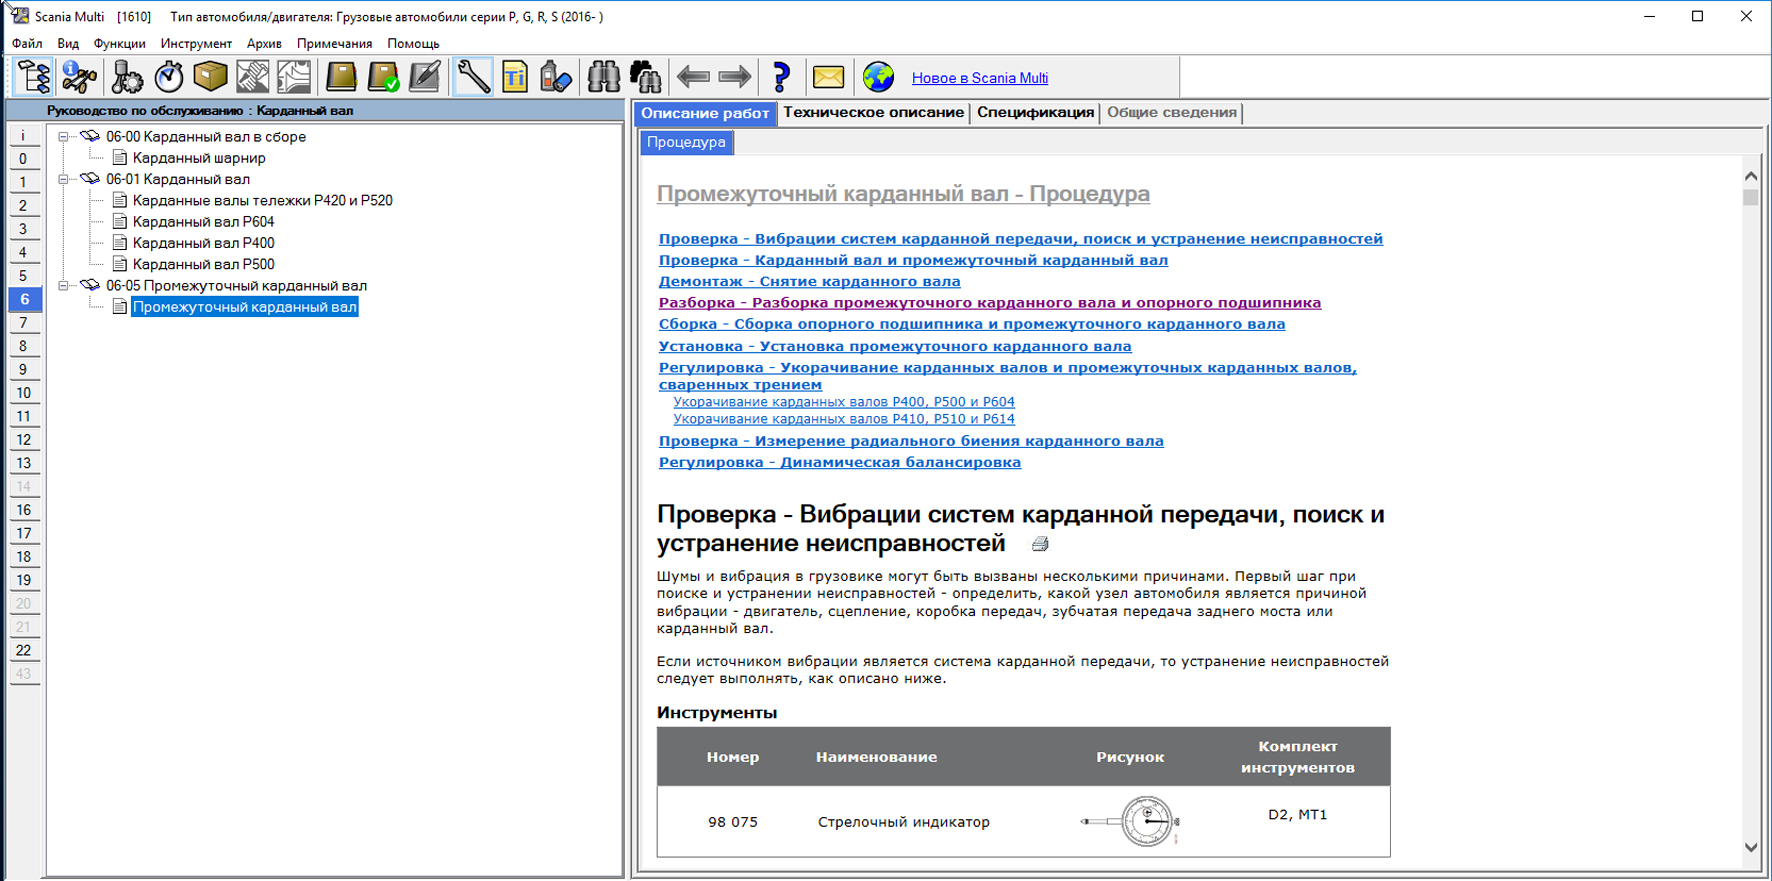Switch to the Техническое описание tab
Viewport: 1772px width, 881px height.
coord(873,113)
